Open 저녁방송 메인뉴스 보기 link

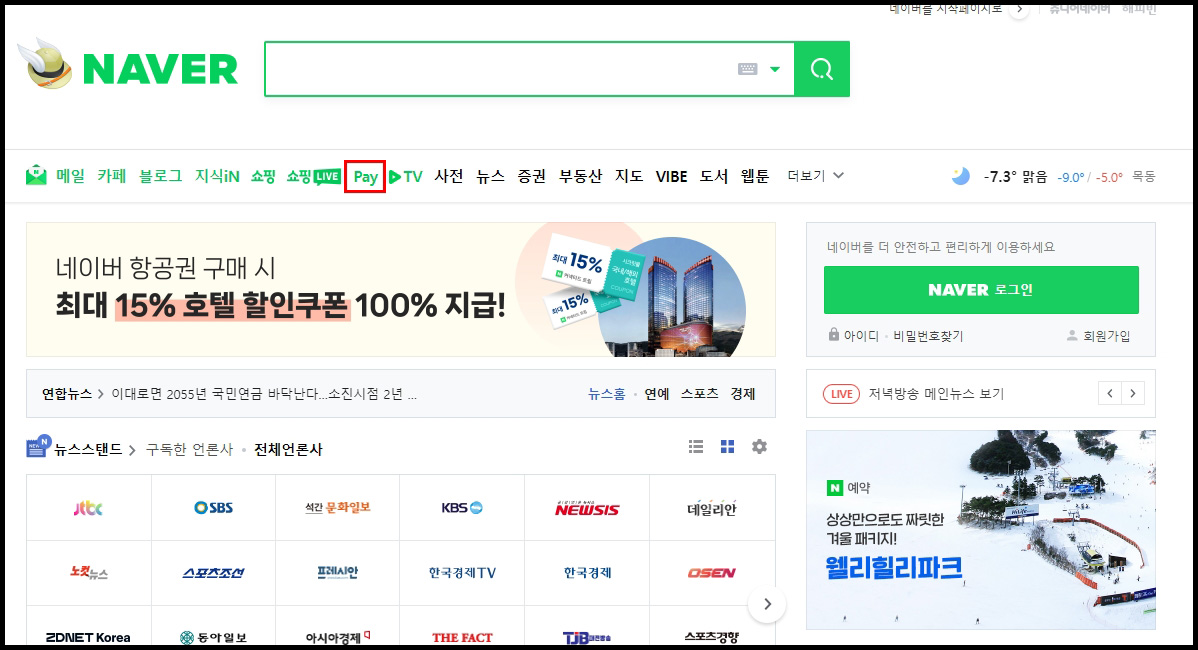(936, 394)
